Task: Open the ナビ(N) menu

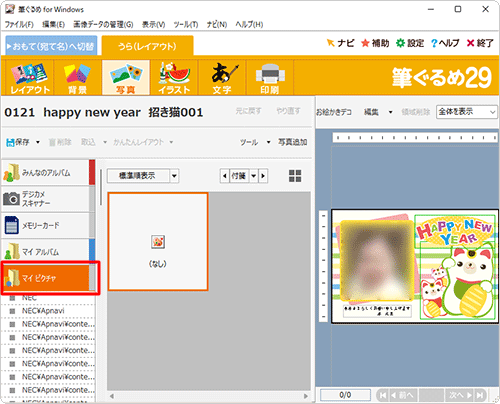Action: pyautogui.click(x=217, y=24)
